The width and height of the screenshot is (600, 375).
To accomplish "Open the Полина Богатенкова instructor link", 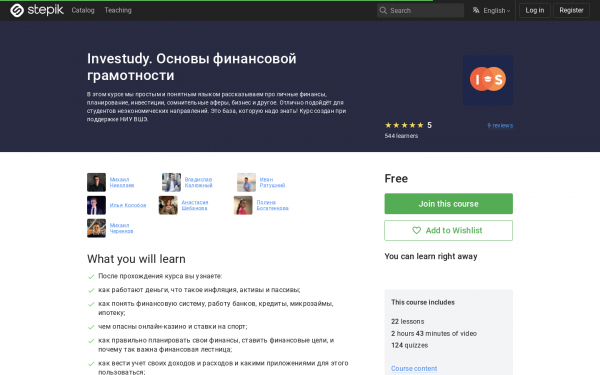I will pyautogui.click(x=272, y=205).
